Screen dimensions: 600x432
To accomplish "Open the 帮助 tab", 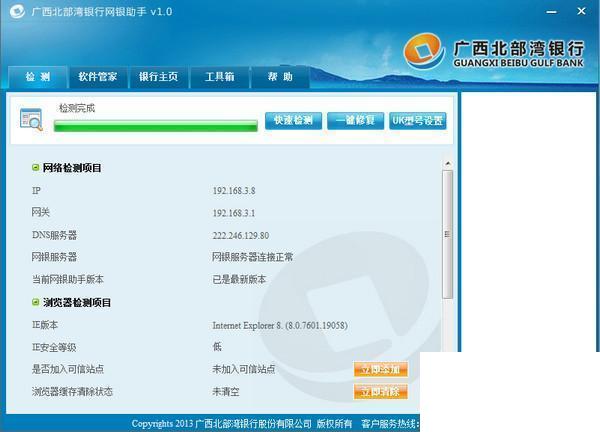I will pos(280,77).
